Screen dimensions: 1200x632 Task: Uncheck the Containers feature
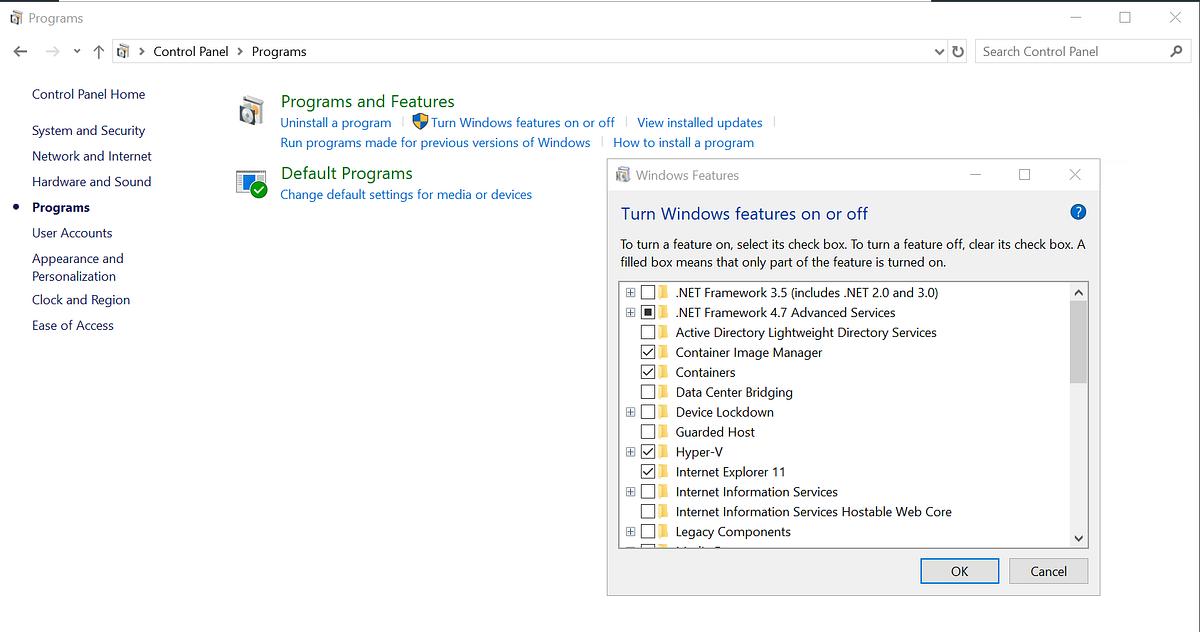tap(646, 371)
